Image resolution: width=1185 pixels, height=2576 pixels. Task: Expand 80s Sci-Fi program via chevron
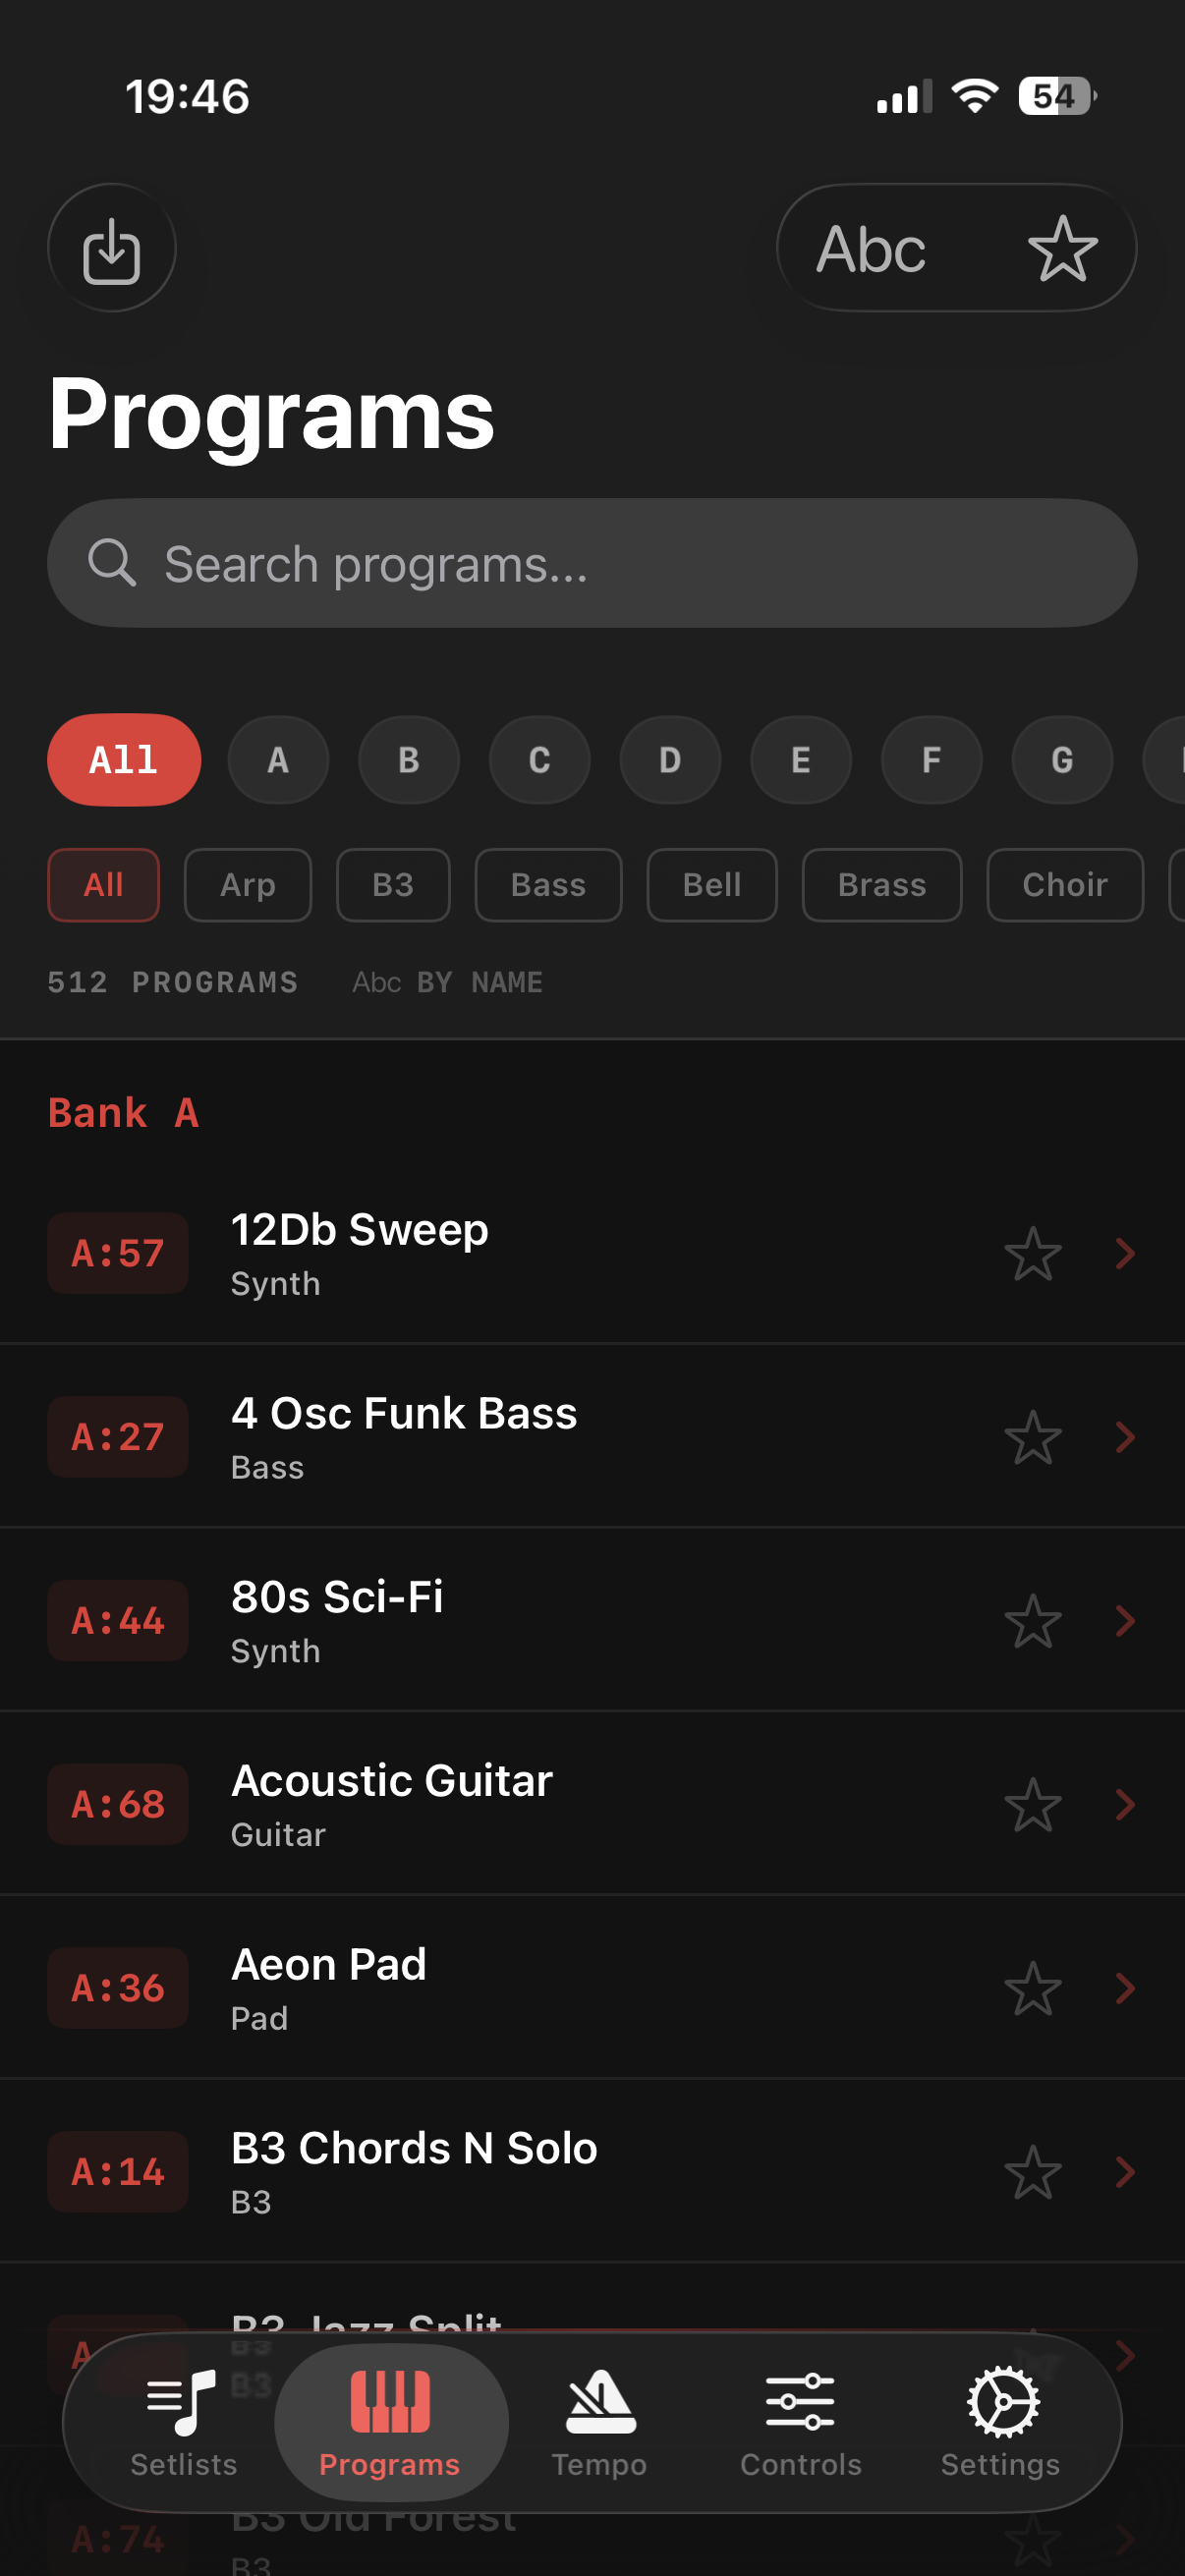click(1125, 1621)
